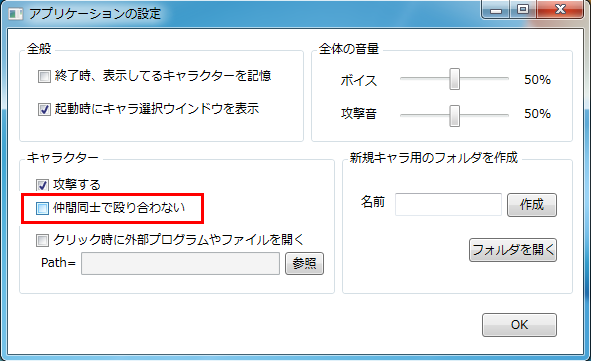Click the ボイス label text
Screen dimensions: 591x361
(x=358, y=81)
